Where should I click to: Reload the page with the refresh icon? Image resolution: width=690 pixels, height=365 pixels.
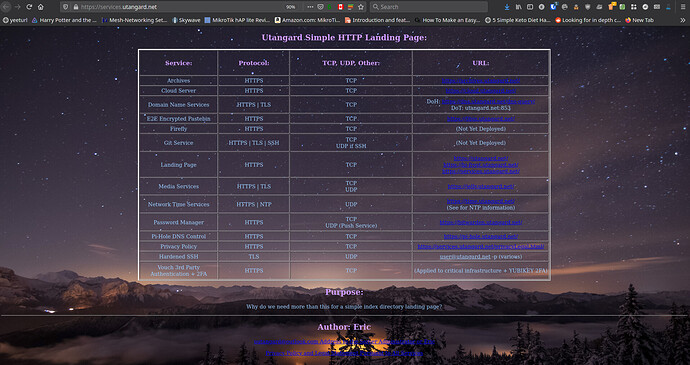coord(29,7)
